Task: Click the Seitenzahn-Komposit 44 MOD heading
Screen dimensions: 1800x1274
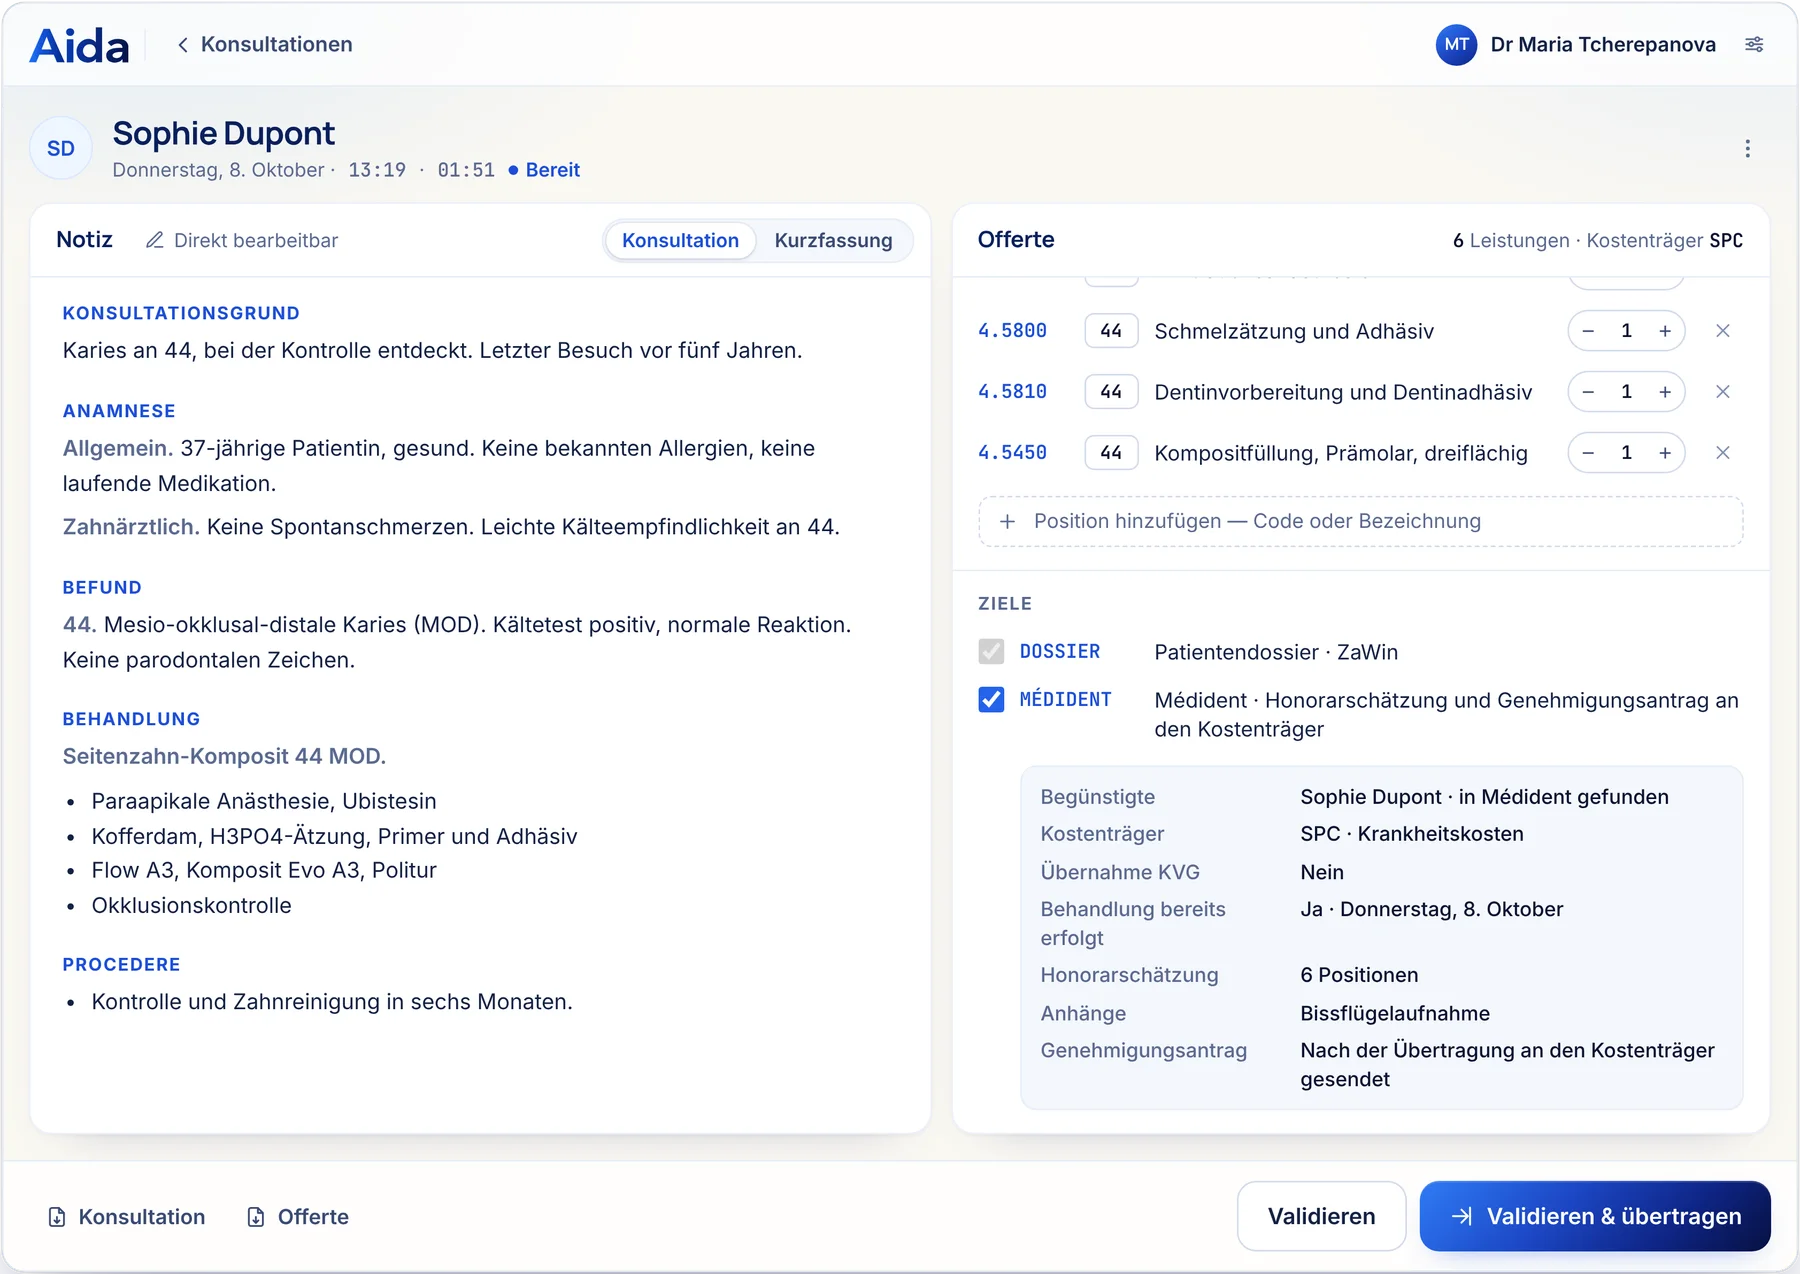Action: [x=224, y=757]
